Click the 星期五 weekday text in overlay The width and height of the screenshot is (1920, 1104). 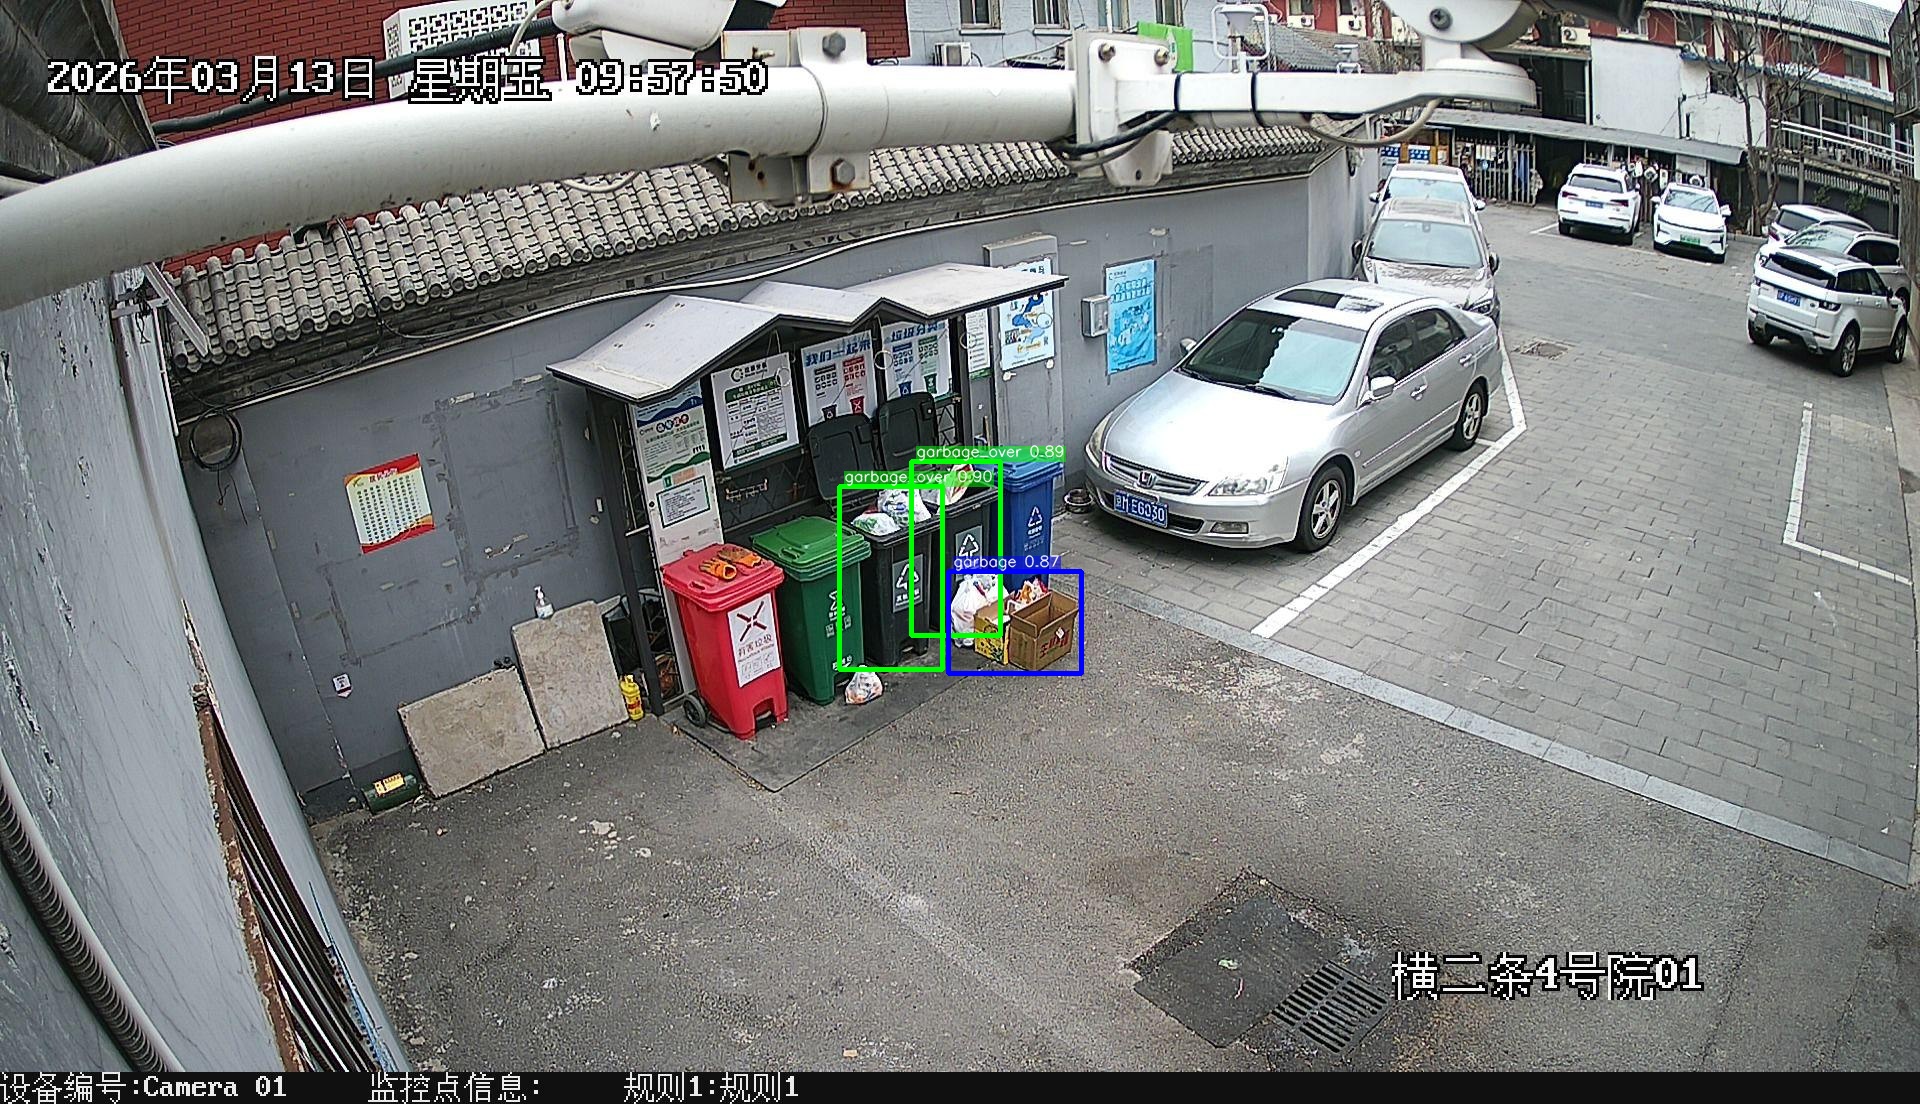[478, 78]
